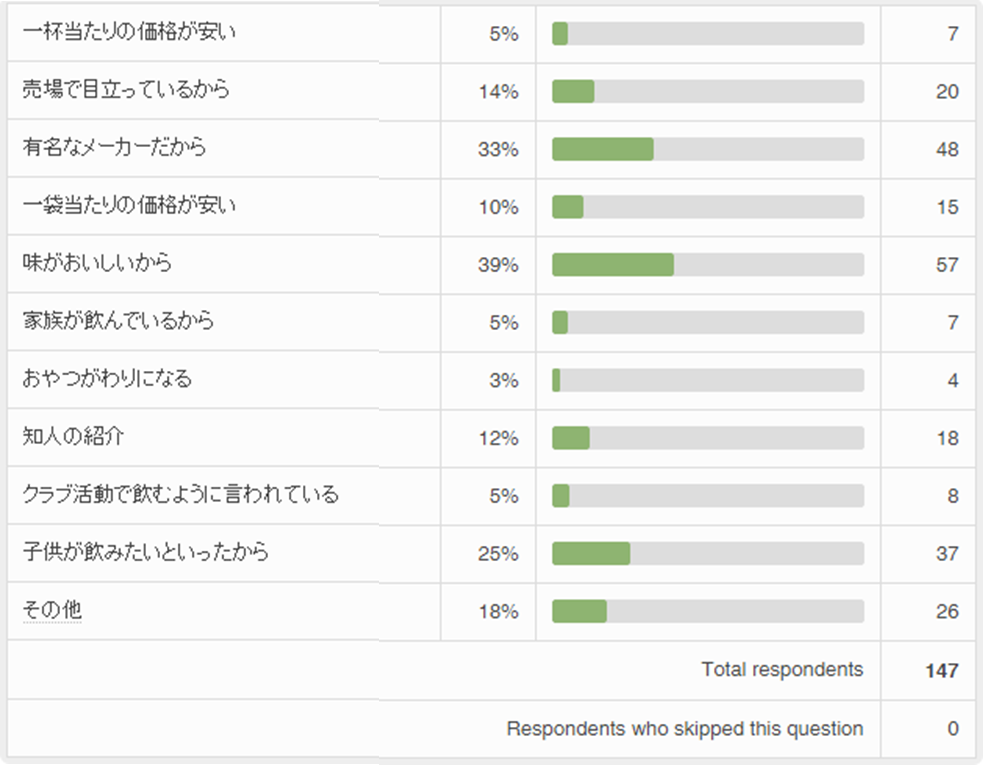Click Respondents who skipped this question text
The height and width of the screenshot is (765, 983).
tap(685, 729)
